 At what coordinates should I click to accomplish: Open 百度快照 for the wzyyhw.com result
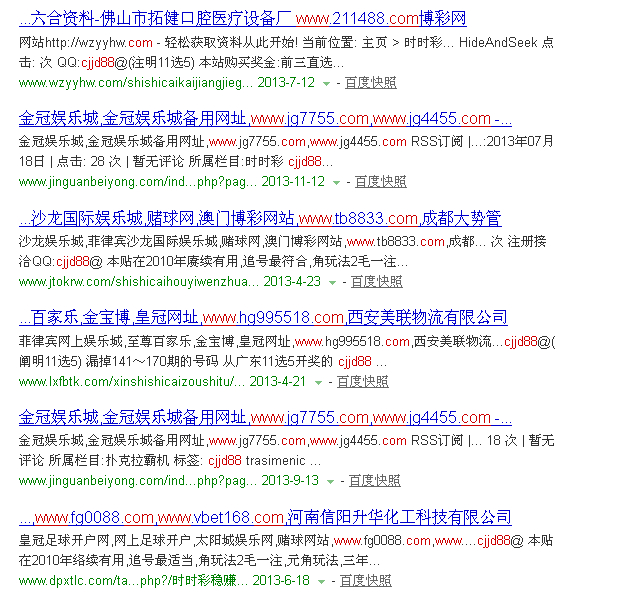(x=370, y=83)
